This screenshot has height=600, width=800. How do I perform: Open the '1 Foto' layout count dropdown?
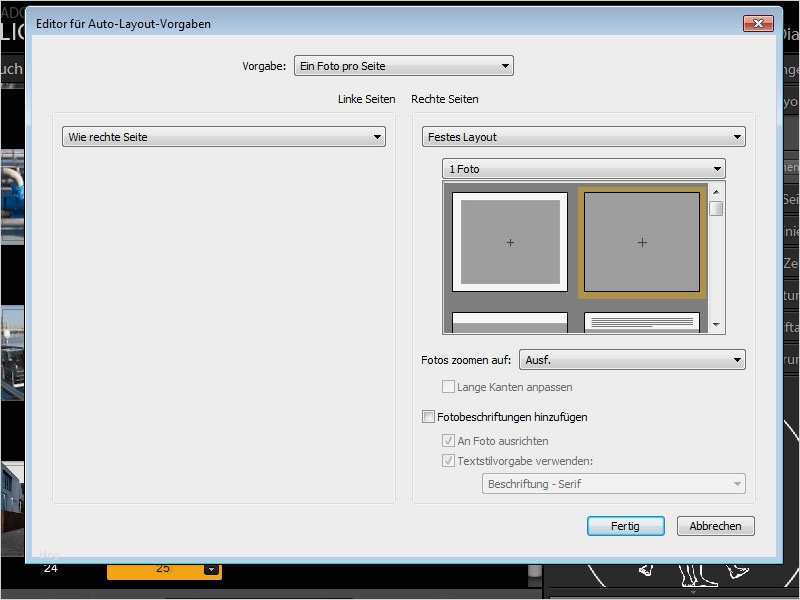pyautogui.click(x=584, y=169)
